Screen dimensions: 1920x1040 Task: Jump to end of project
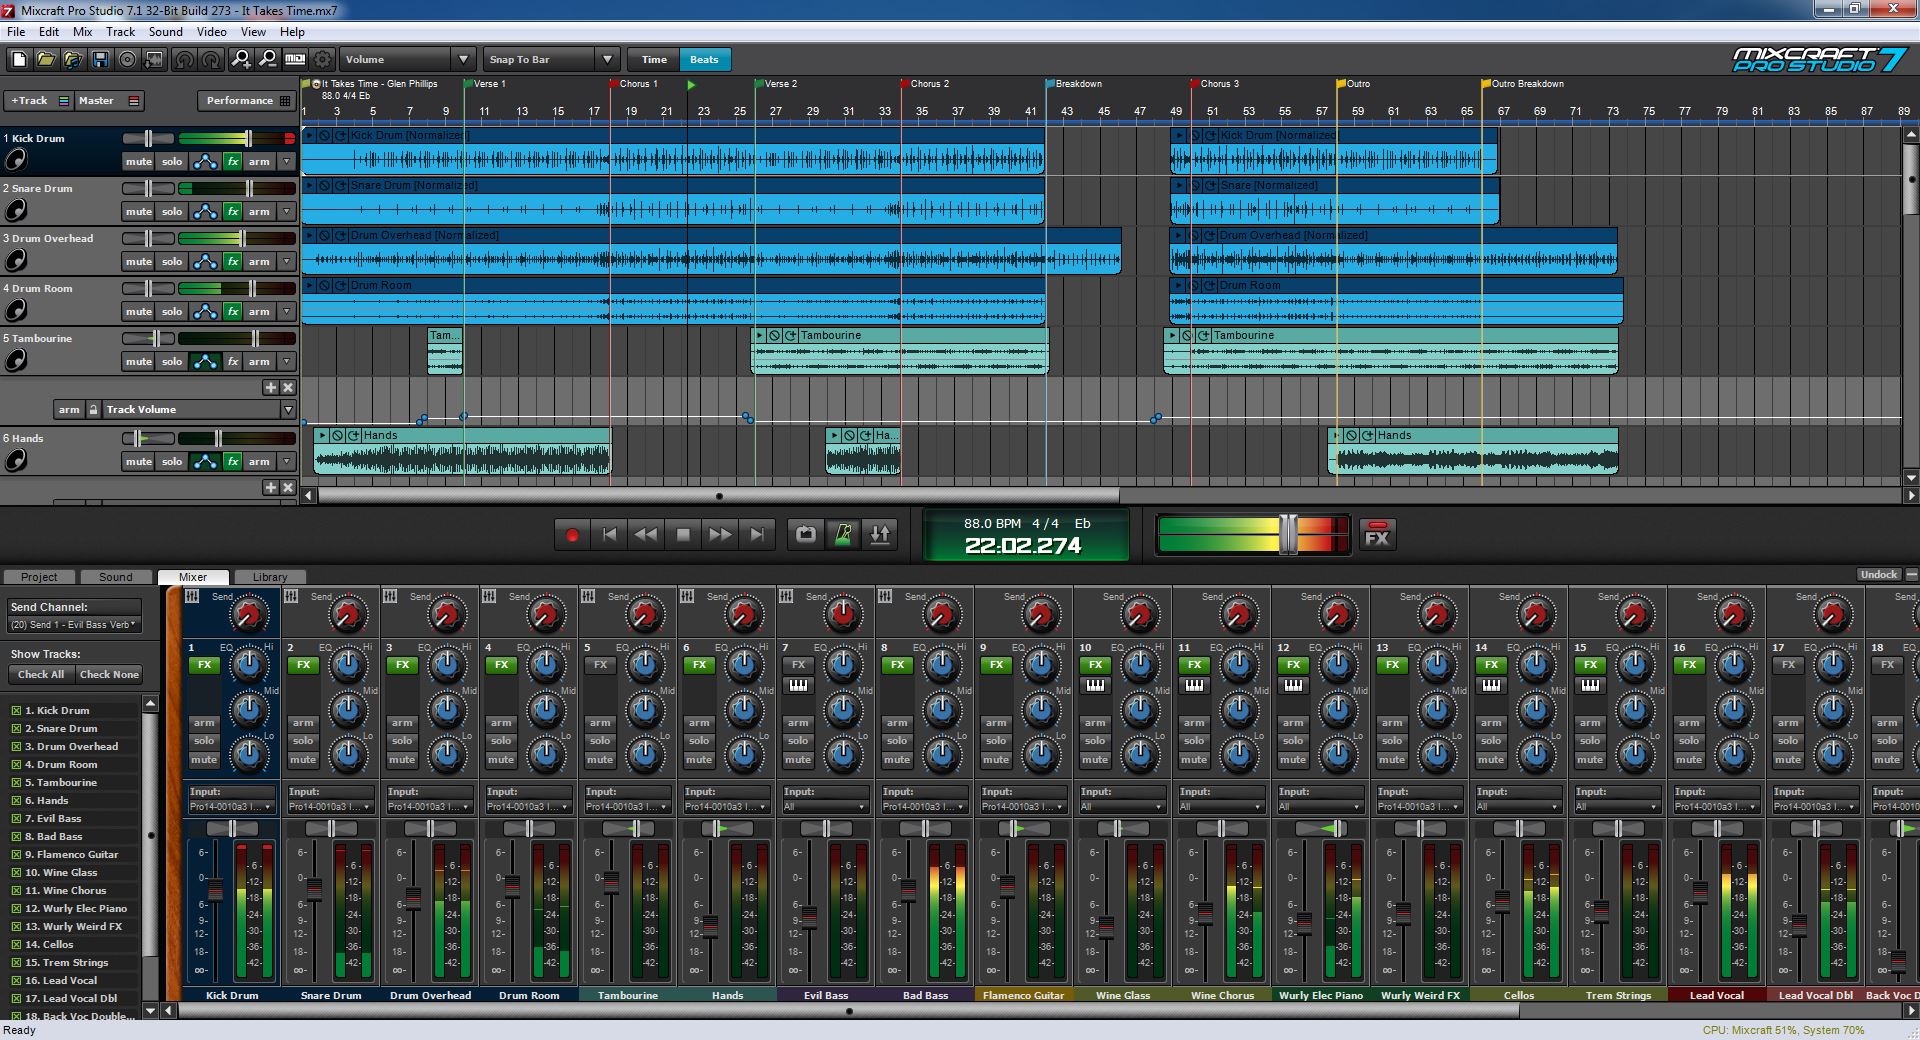(757, 535)
